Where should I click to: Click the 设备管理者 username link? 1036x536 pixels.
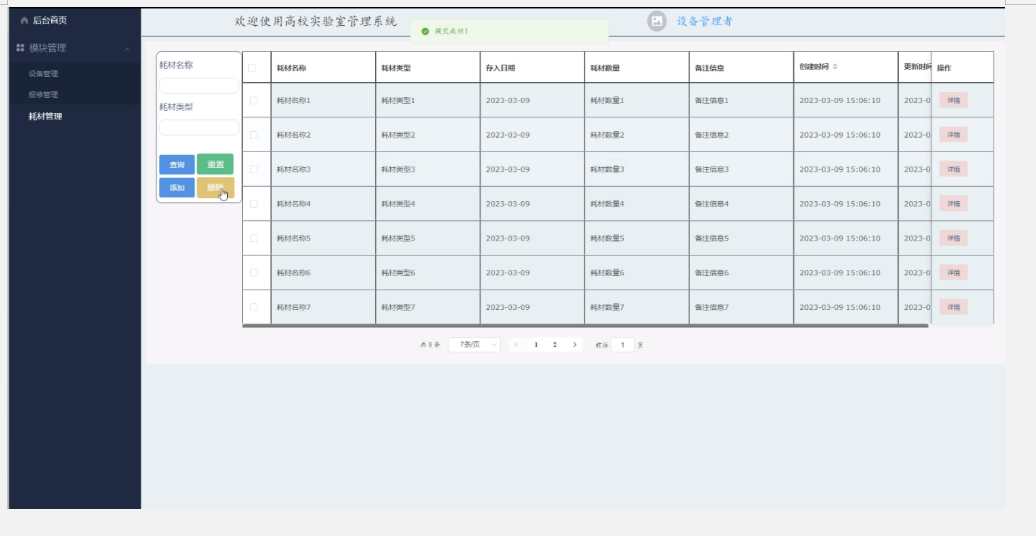[x=705, y=21]
